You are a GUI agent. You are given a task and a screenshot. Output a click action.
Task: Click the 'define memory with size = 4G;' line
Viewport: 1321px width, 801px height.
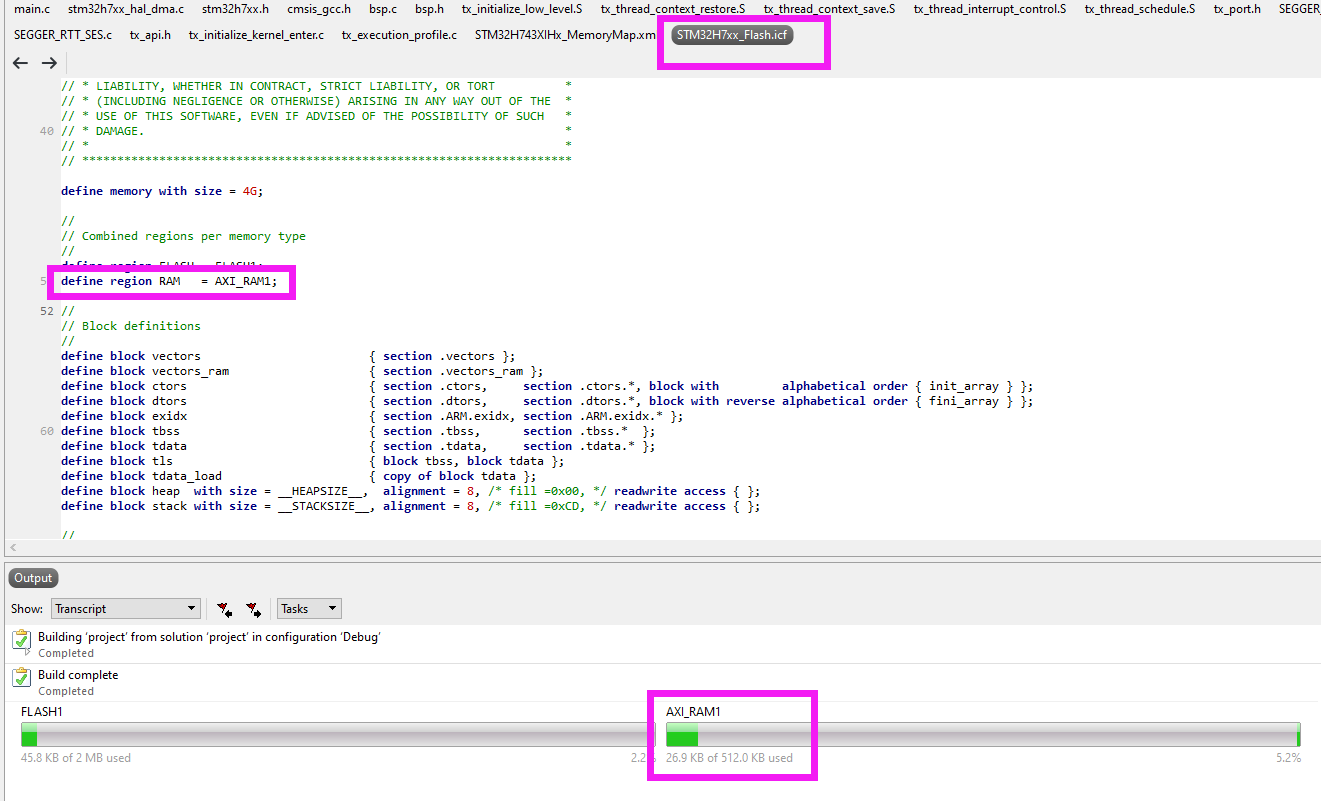point(162,191)
